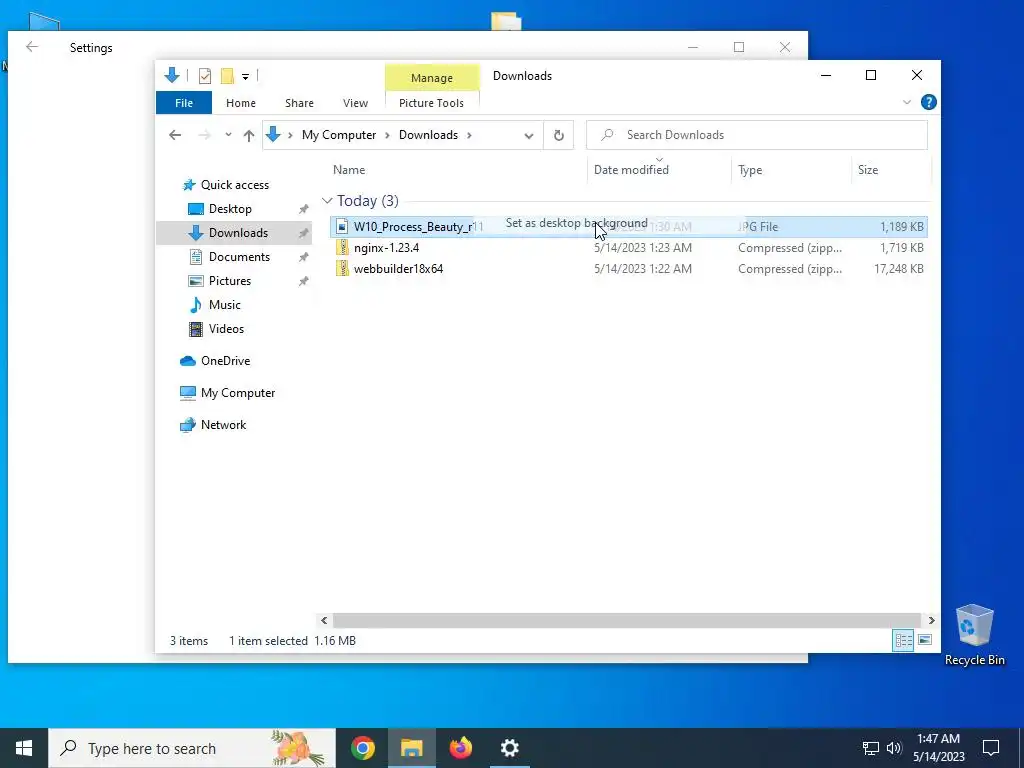The width and height of the screenshot is (1024, 768).
Task: Click pin icon next to Documents
Action: [x=304, y=257]
